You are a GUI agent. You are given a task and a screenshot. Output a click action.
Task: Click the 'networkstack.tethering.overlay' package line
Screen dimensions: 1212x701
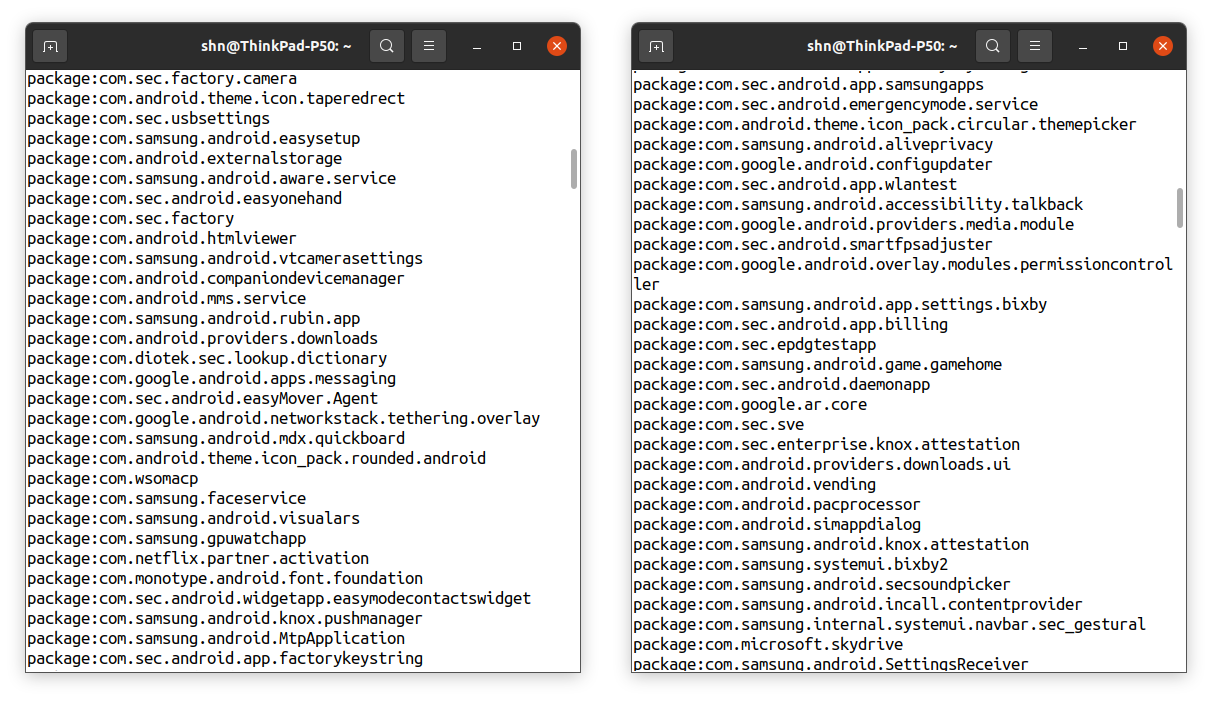(284, 418)
